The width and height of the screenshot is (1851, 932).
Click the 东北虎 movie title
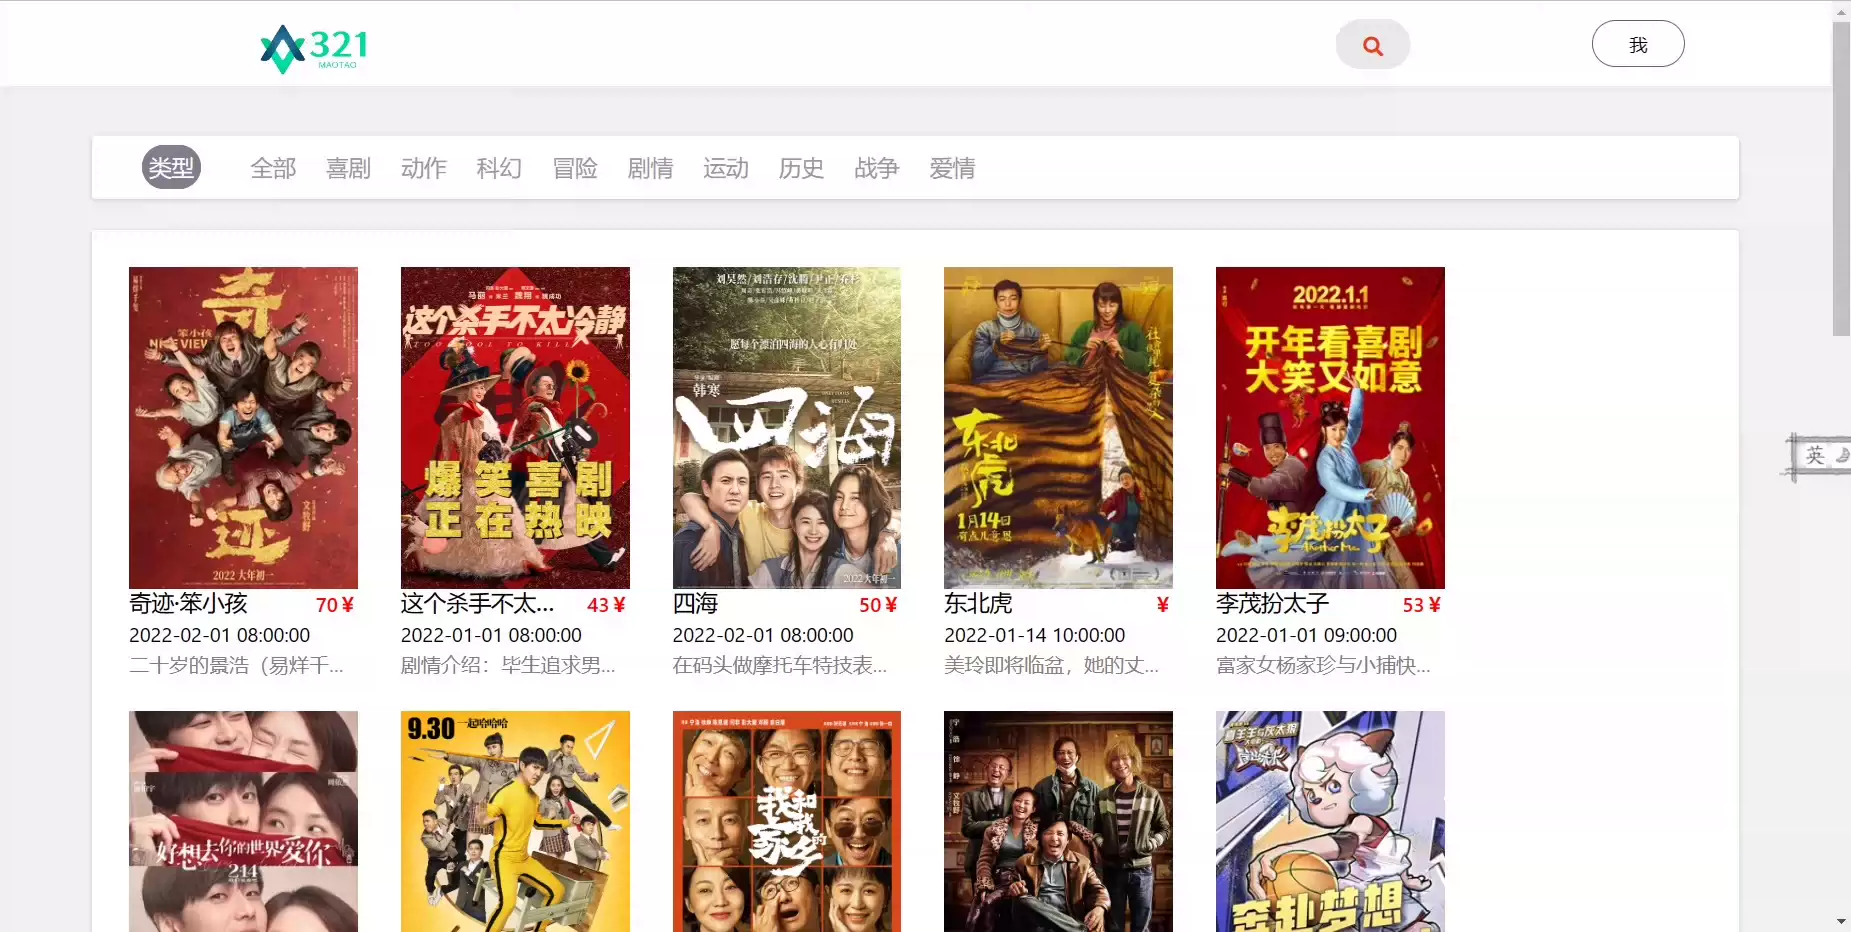978,604
